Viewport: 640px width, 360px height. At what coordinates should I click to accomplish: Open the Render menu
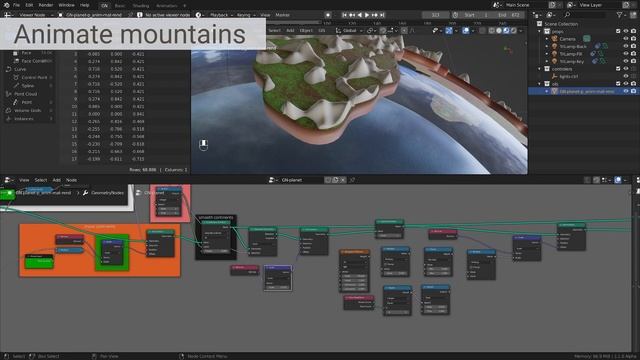(x=46, y=5)
